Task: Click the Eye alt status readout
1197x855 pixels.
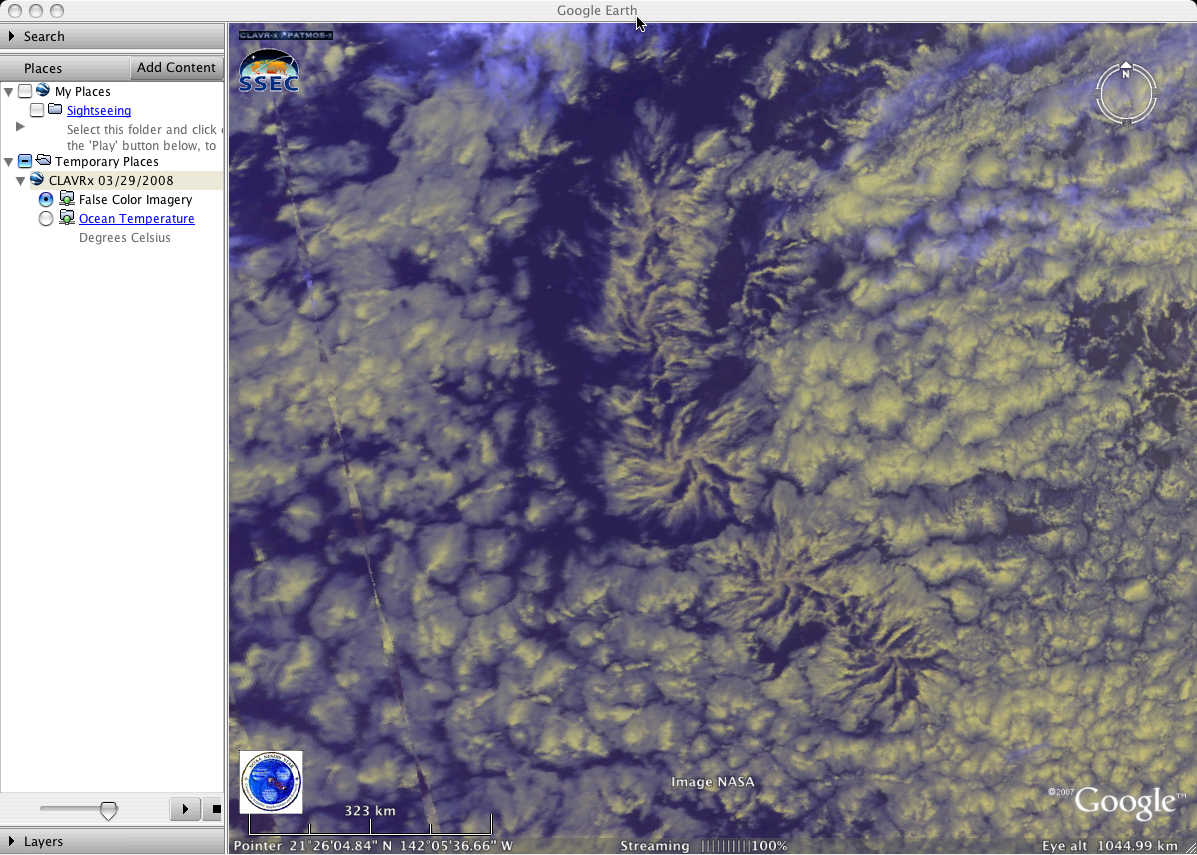Action: coord(1109,846)
